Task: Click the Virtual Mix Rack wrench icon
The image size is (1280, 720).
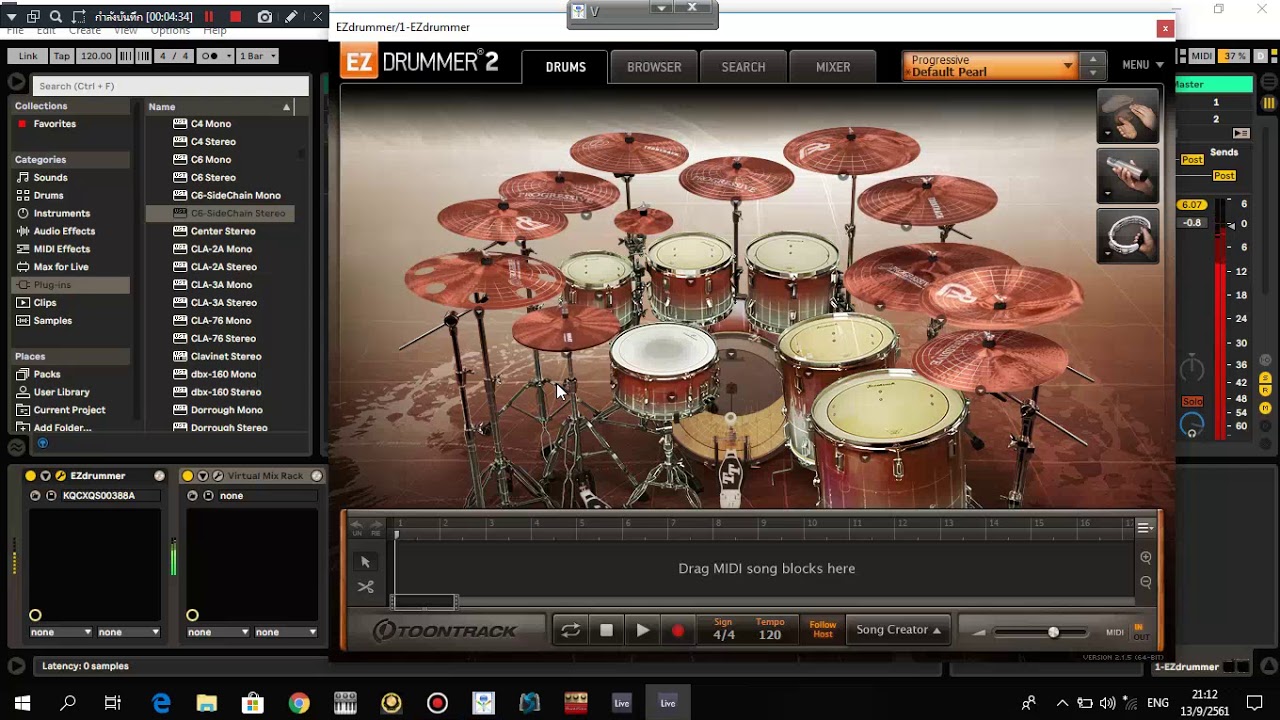Action: [x=217, y=476]
